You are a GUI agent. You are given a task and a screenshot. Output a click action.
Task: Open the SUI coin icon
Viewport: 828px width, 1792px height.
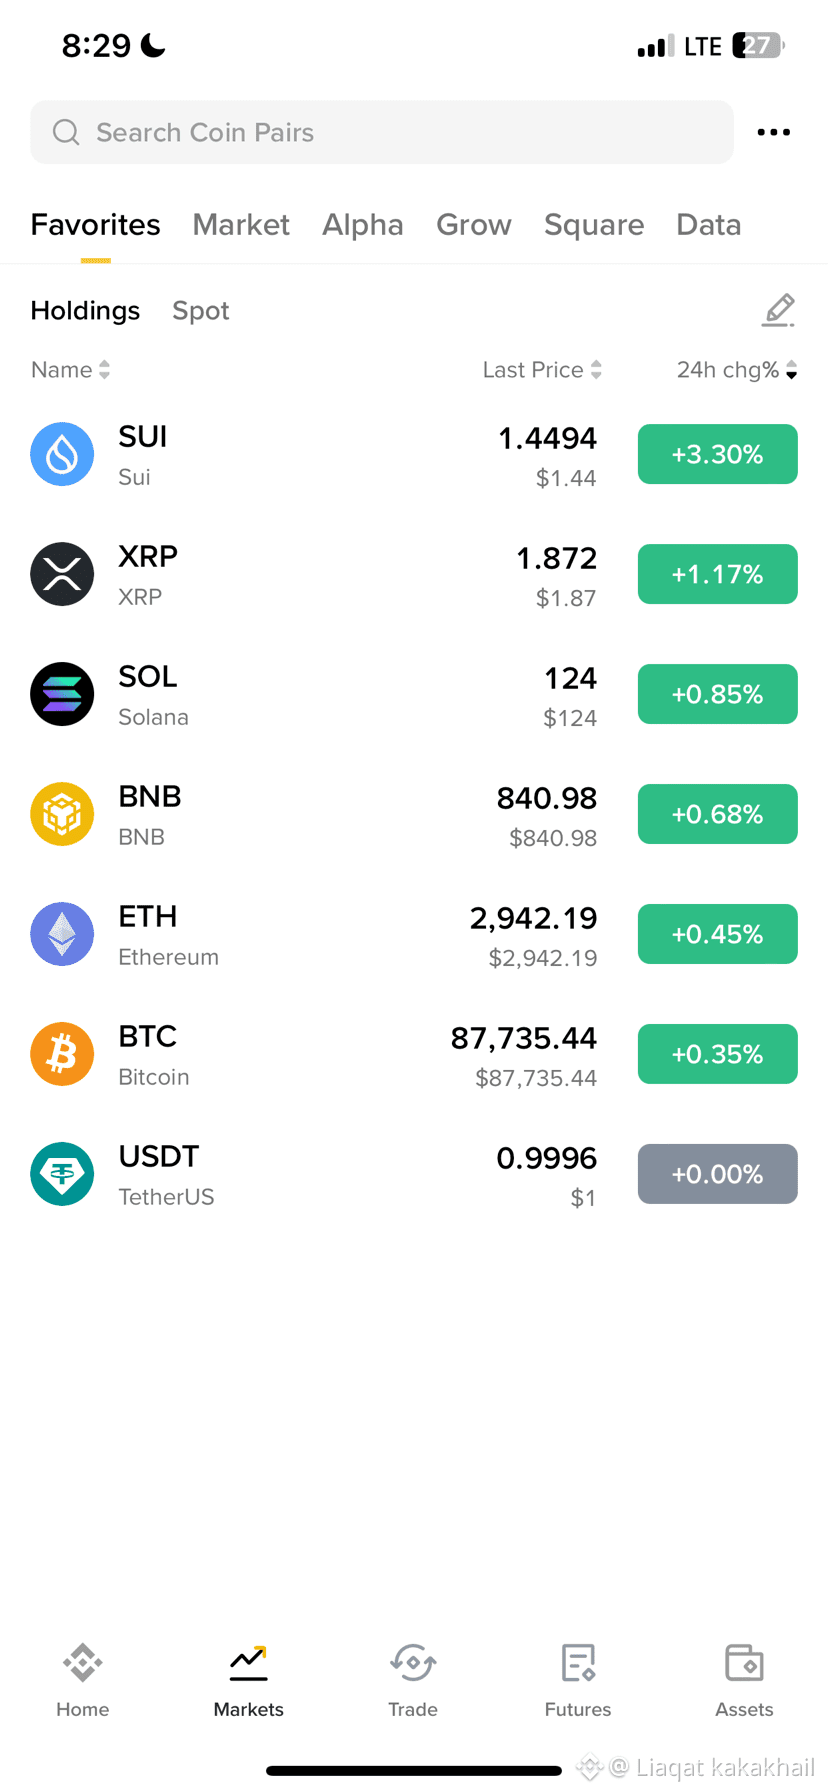(x=62, y=454)
